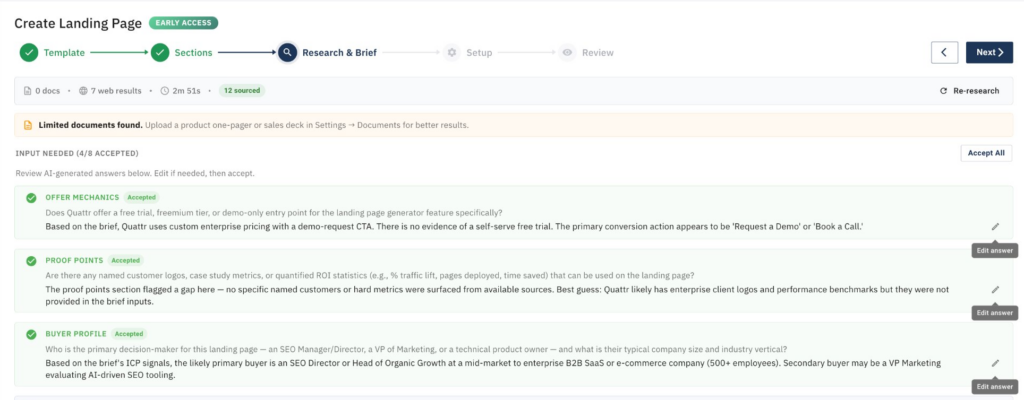Viewport: 1024px width, 400px height.
Task: Click the Proof Points answer text
Action: (x=497, y=295)
